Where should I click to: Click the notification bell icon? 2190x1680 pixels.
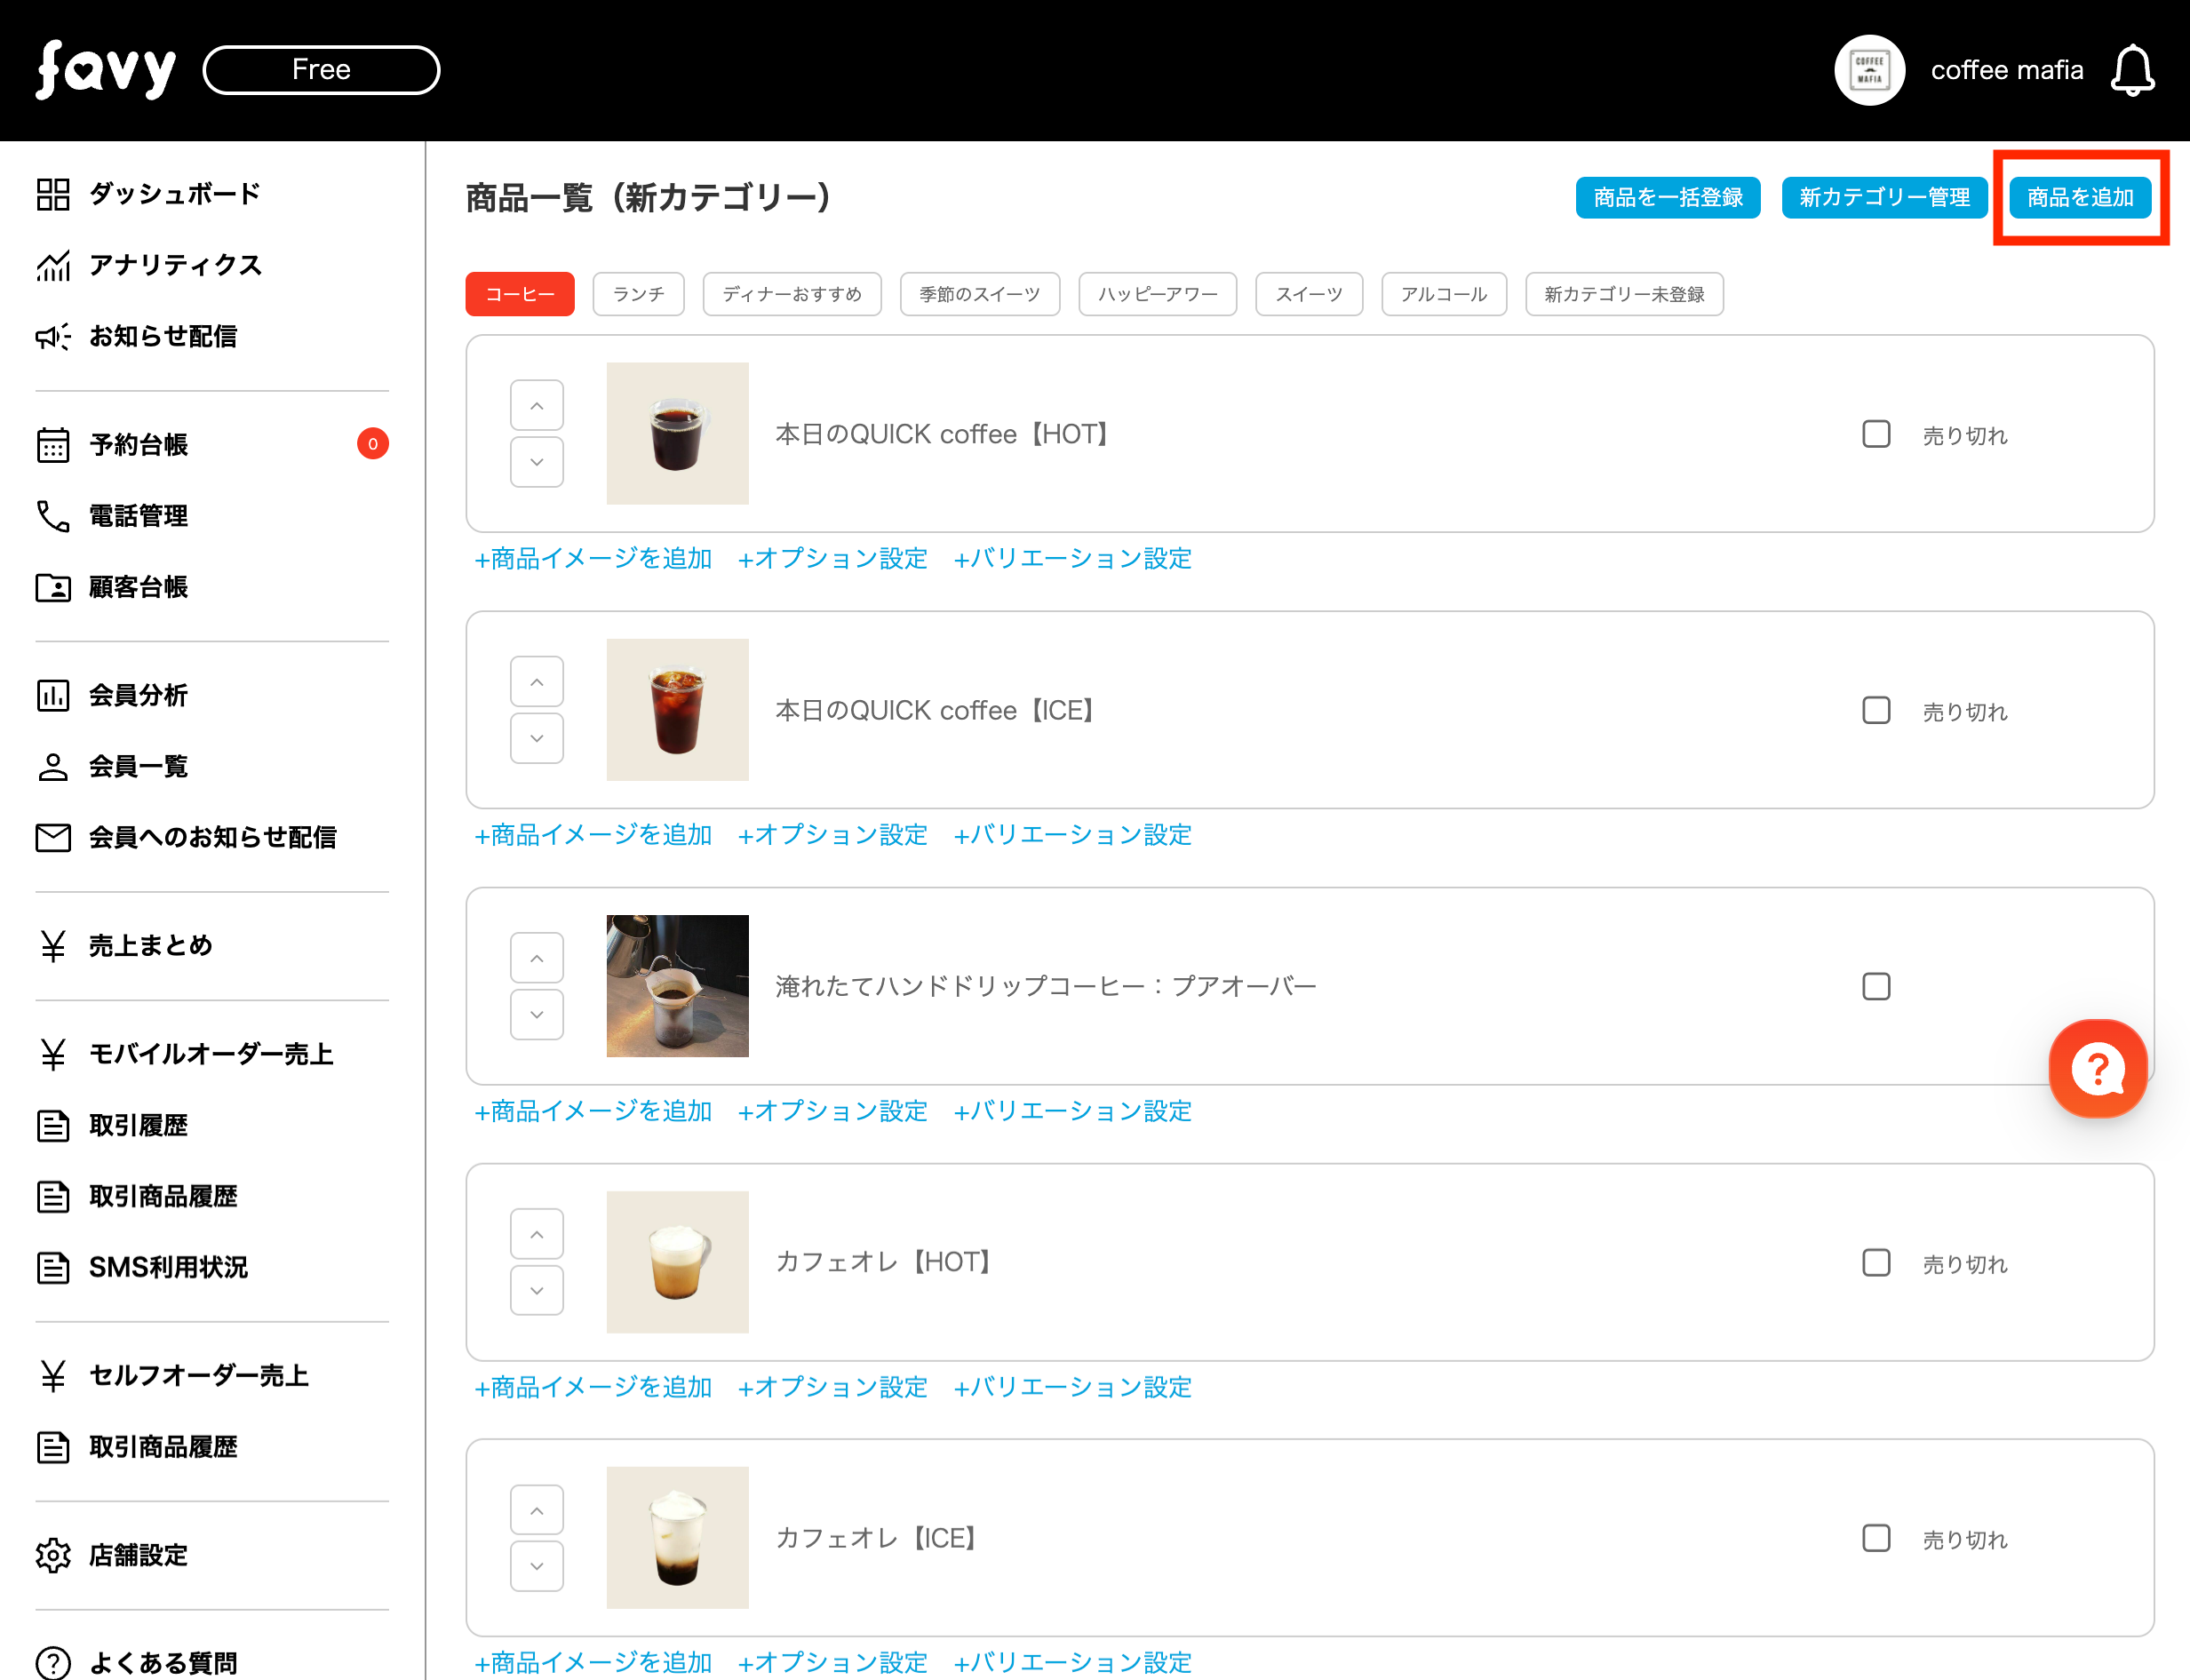click(x=2131, y=70)
